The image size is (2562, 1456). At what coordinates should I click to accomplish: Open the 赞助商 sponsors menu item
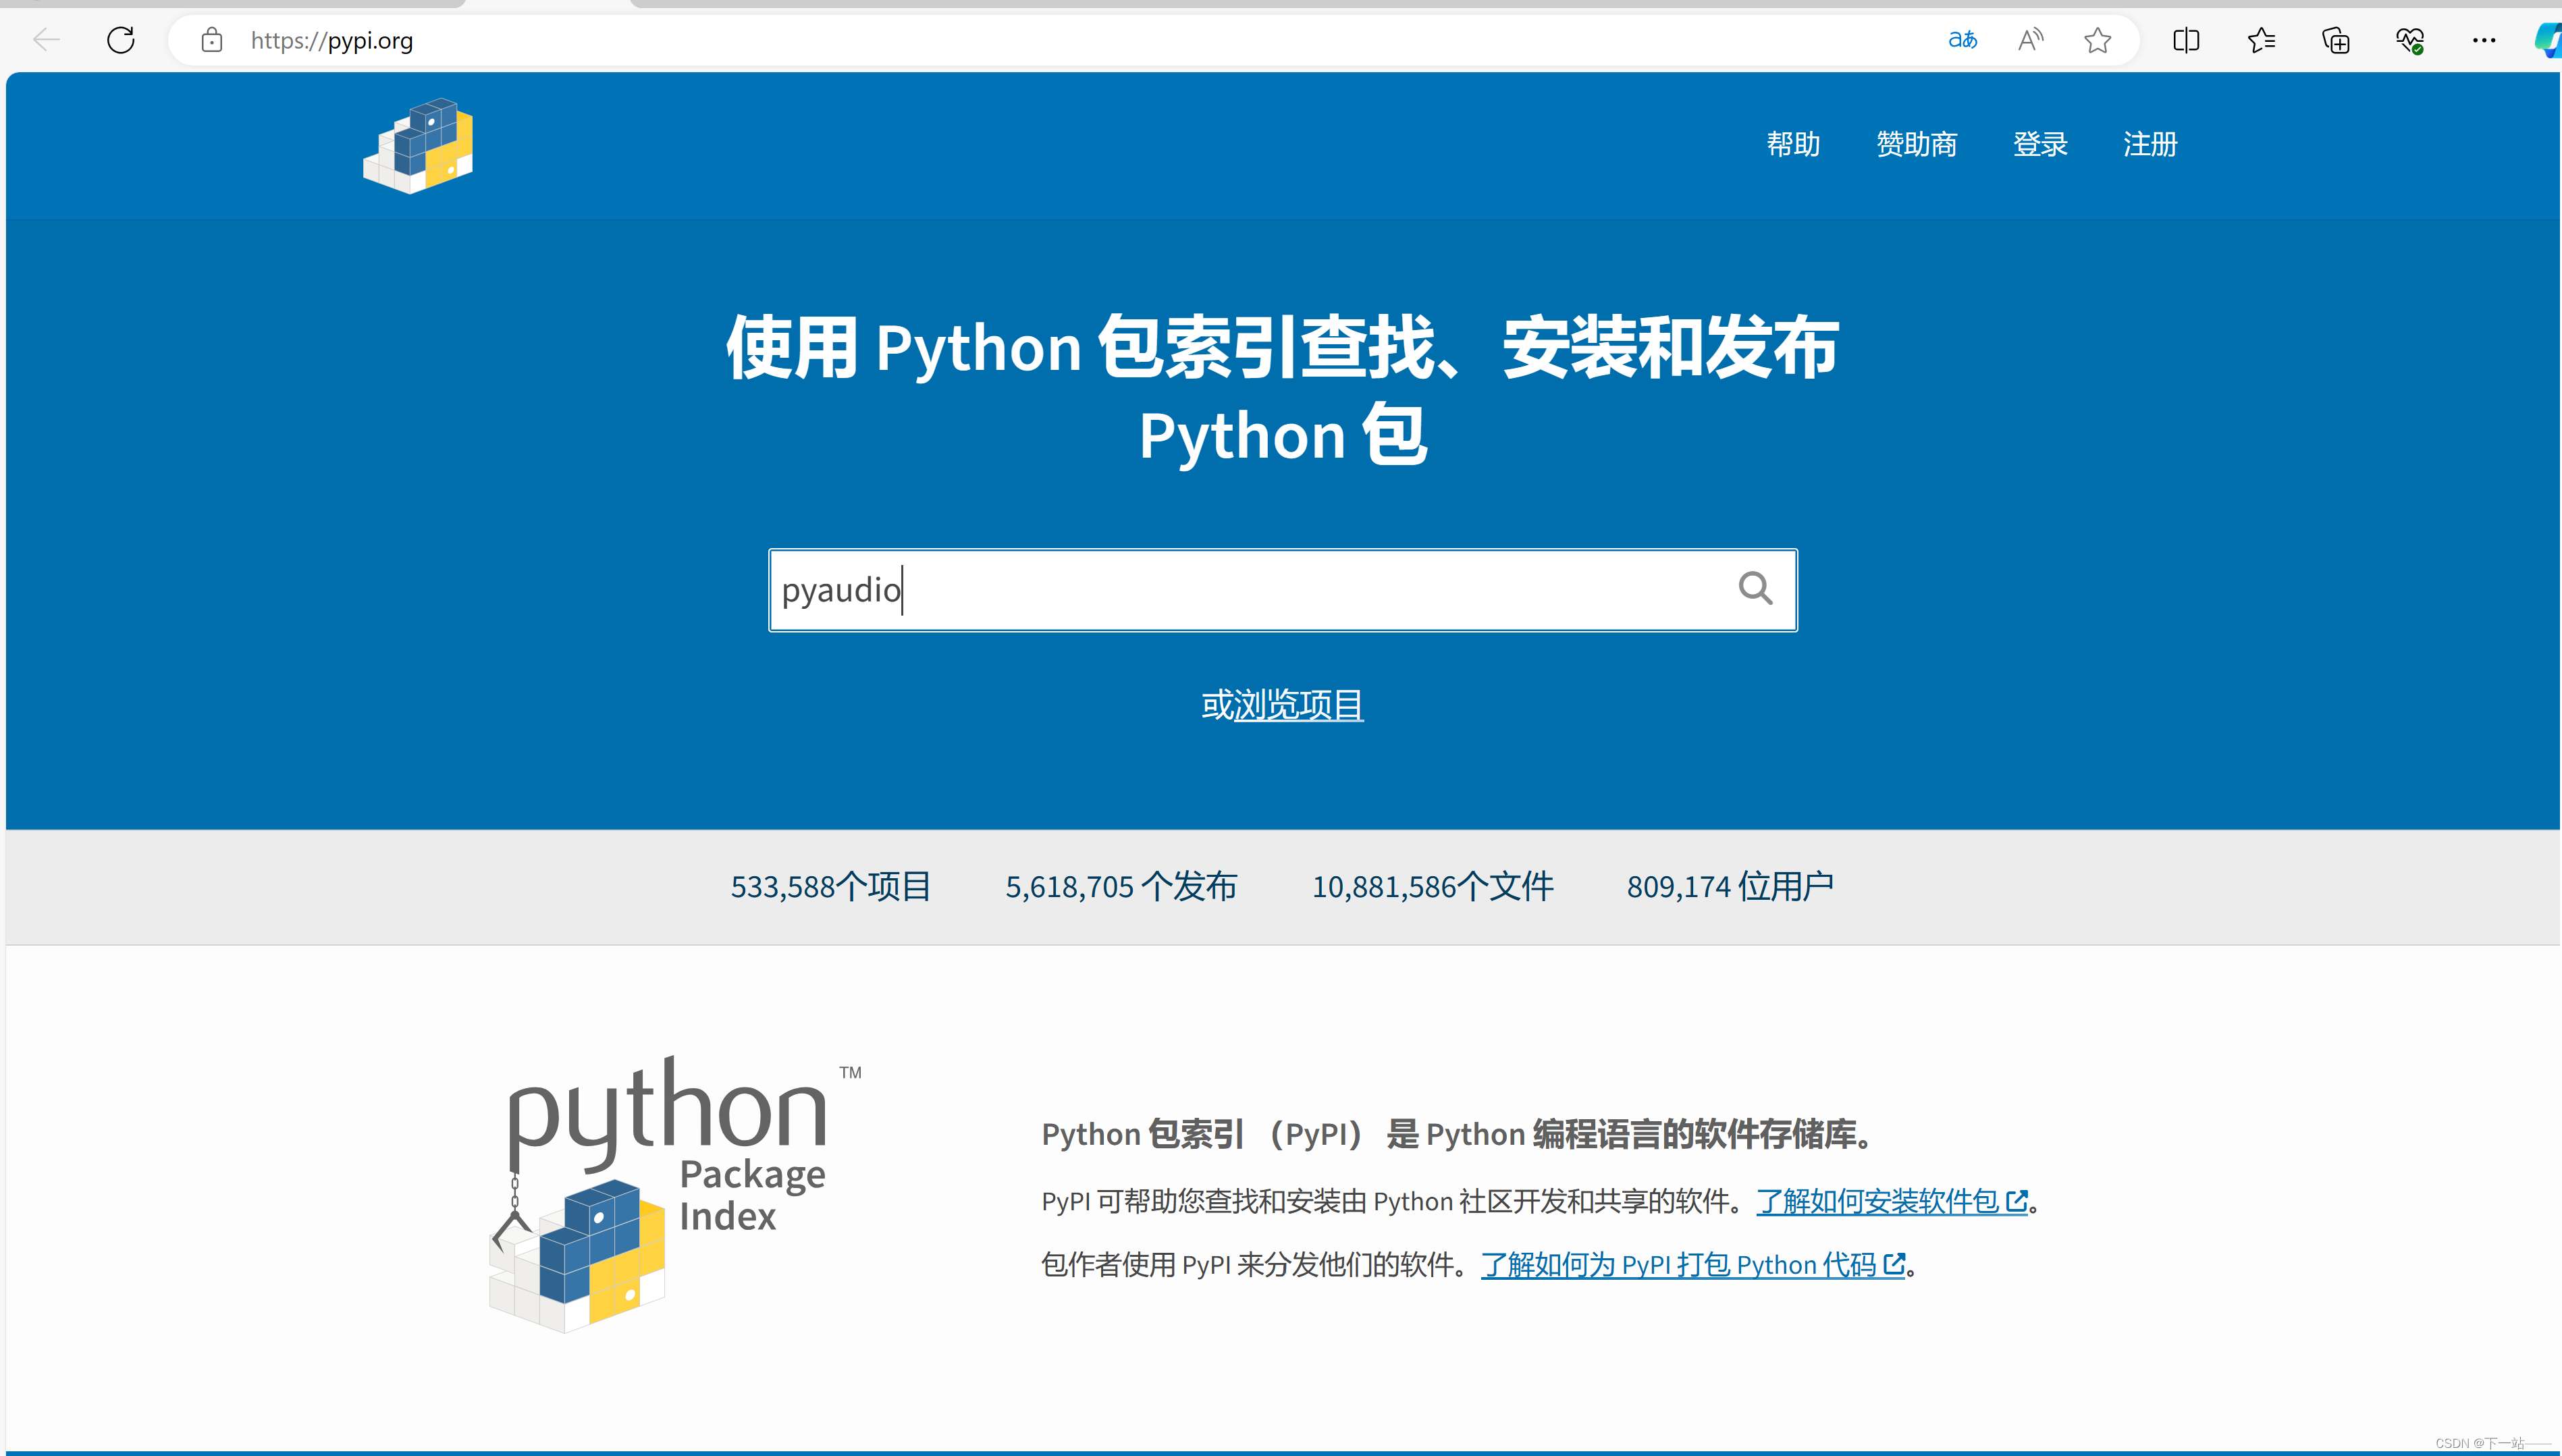click(x=1916, y=145)
